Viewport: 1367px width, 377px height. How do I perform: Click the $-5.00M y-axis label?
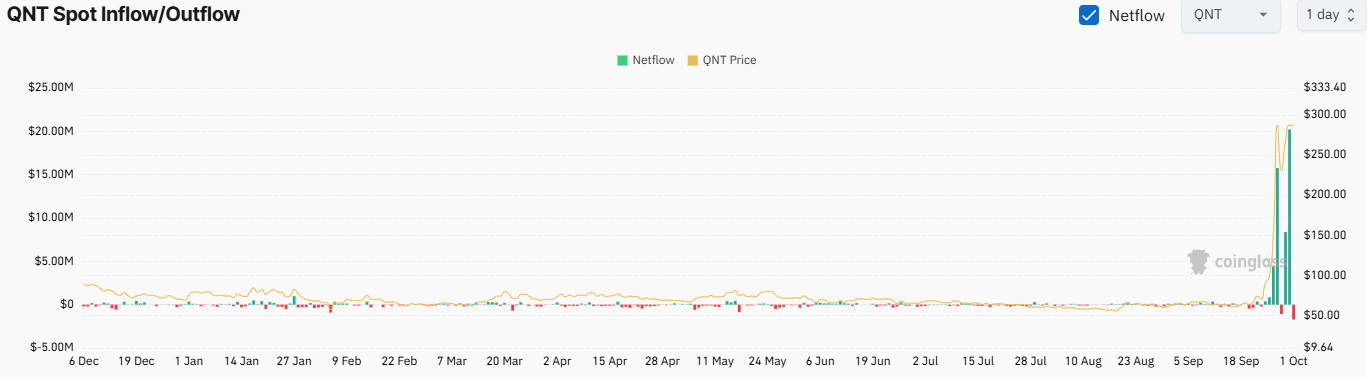point(53,348)
